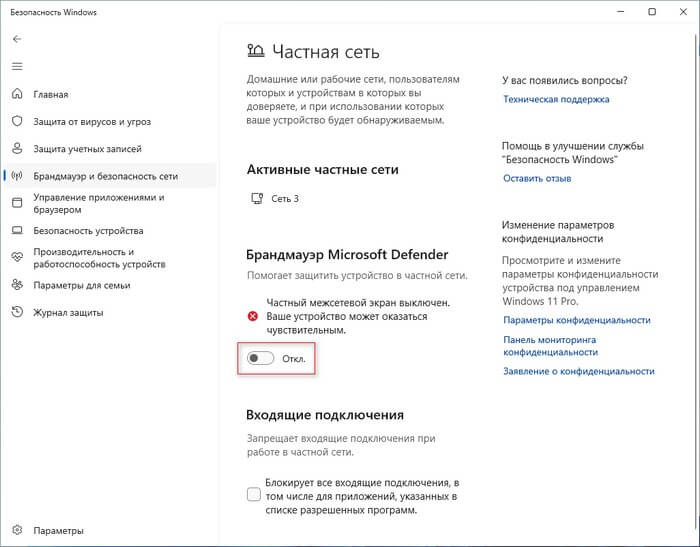Click the Параметры gear icon
700x547 pixels.
pos(17,530)
